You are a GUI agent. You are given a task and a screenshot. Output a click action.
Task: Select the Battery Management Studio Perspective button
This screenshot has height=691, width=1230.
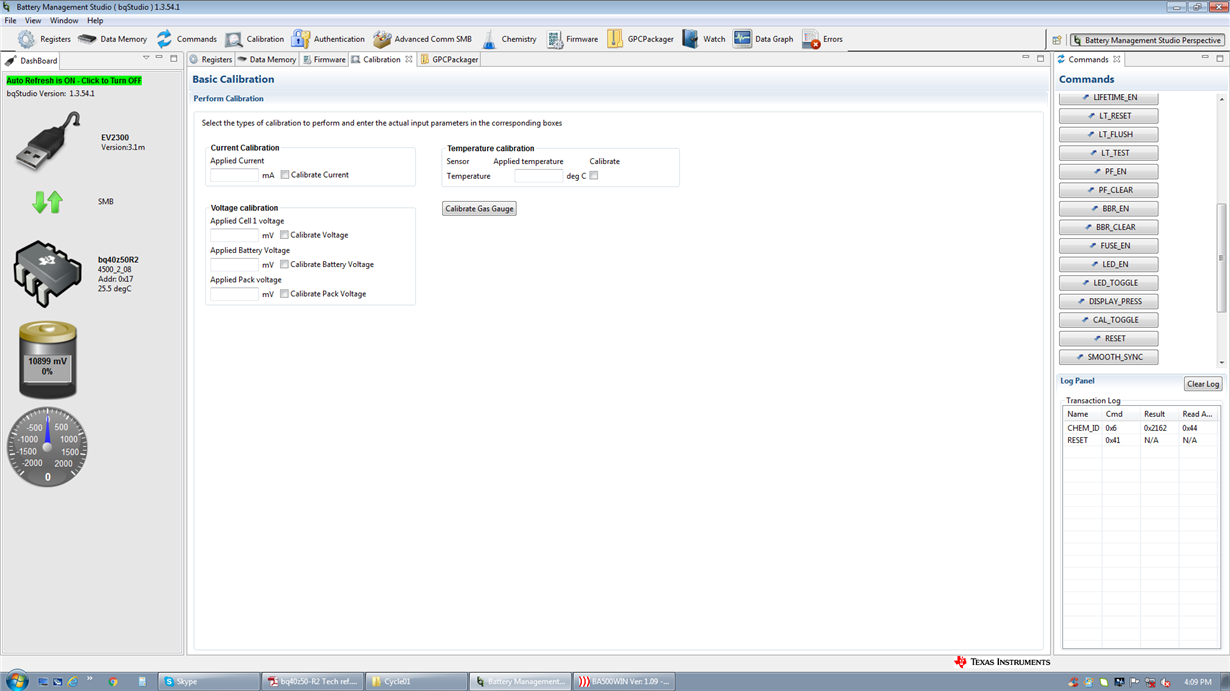pyautogui.click(x=1147, y=40)
